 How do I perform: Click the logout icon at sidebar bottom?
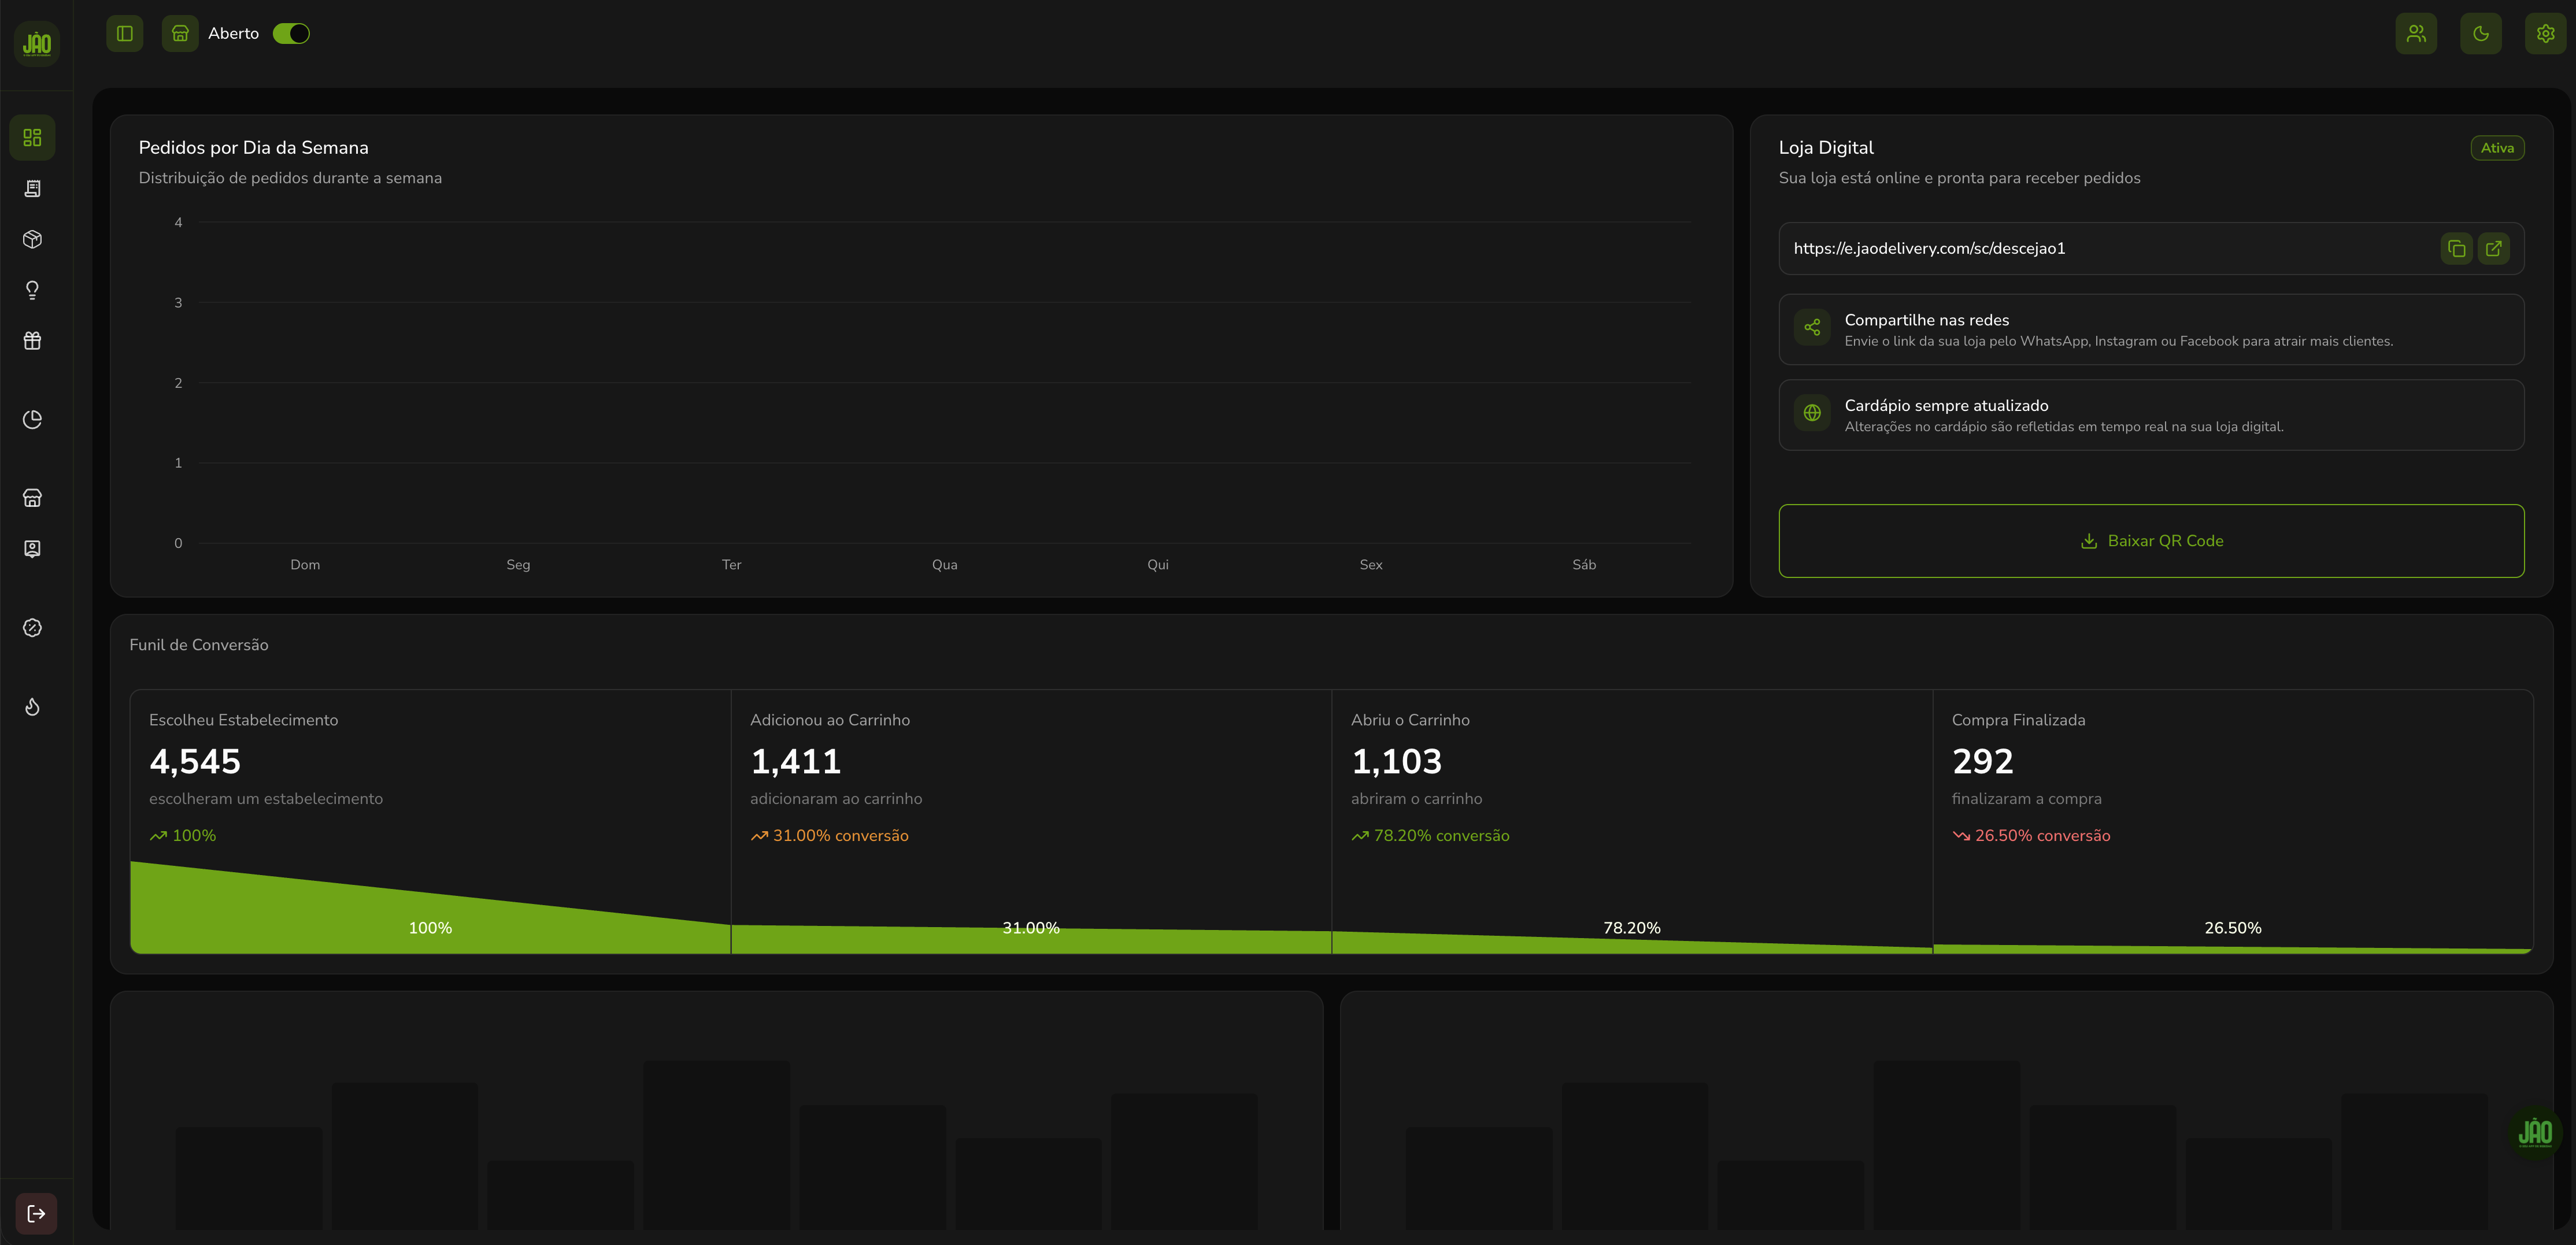36,1213
